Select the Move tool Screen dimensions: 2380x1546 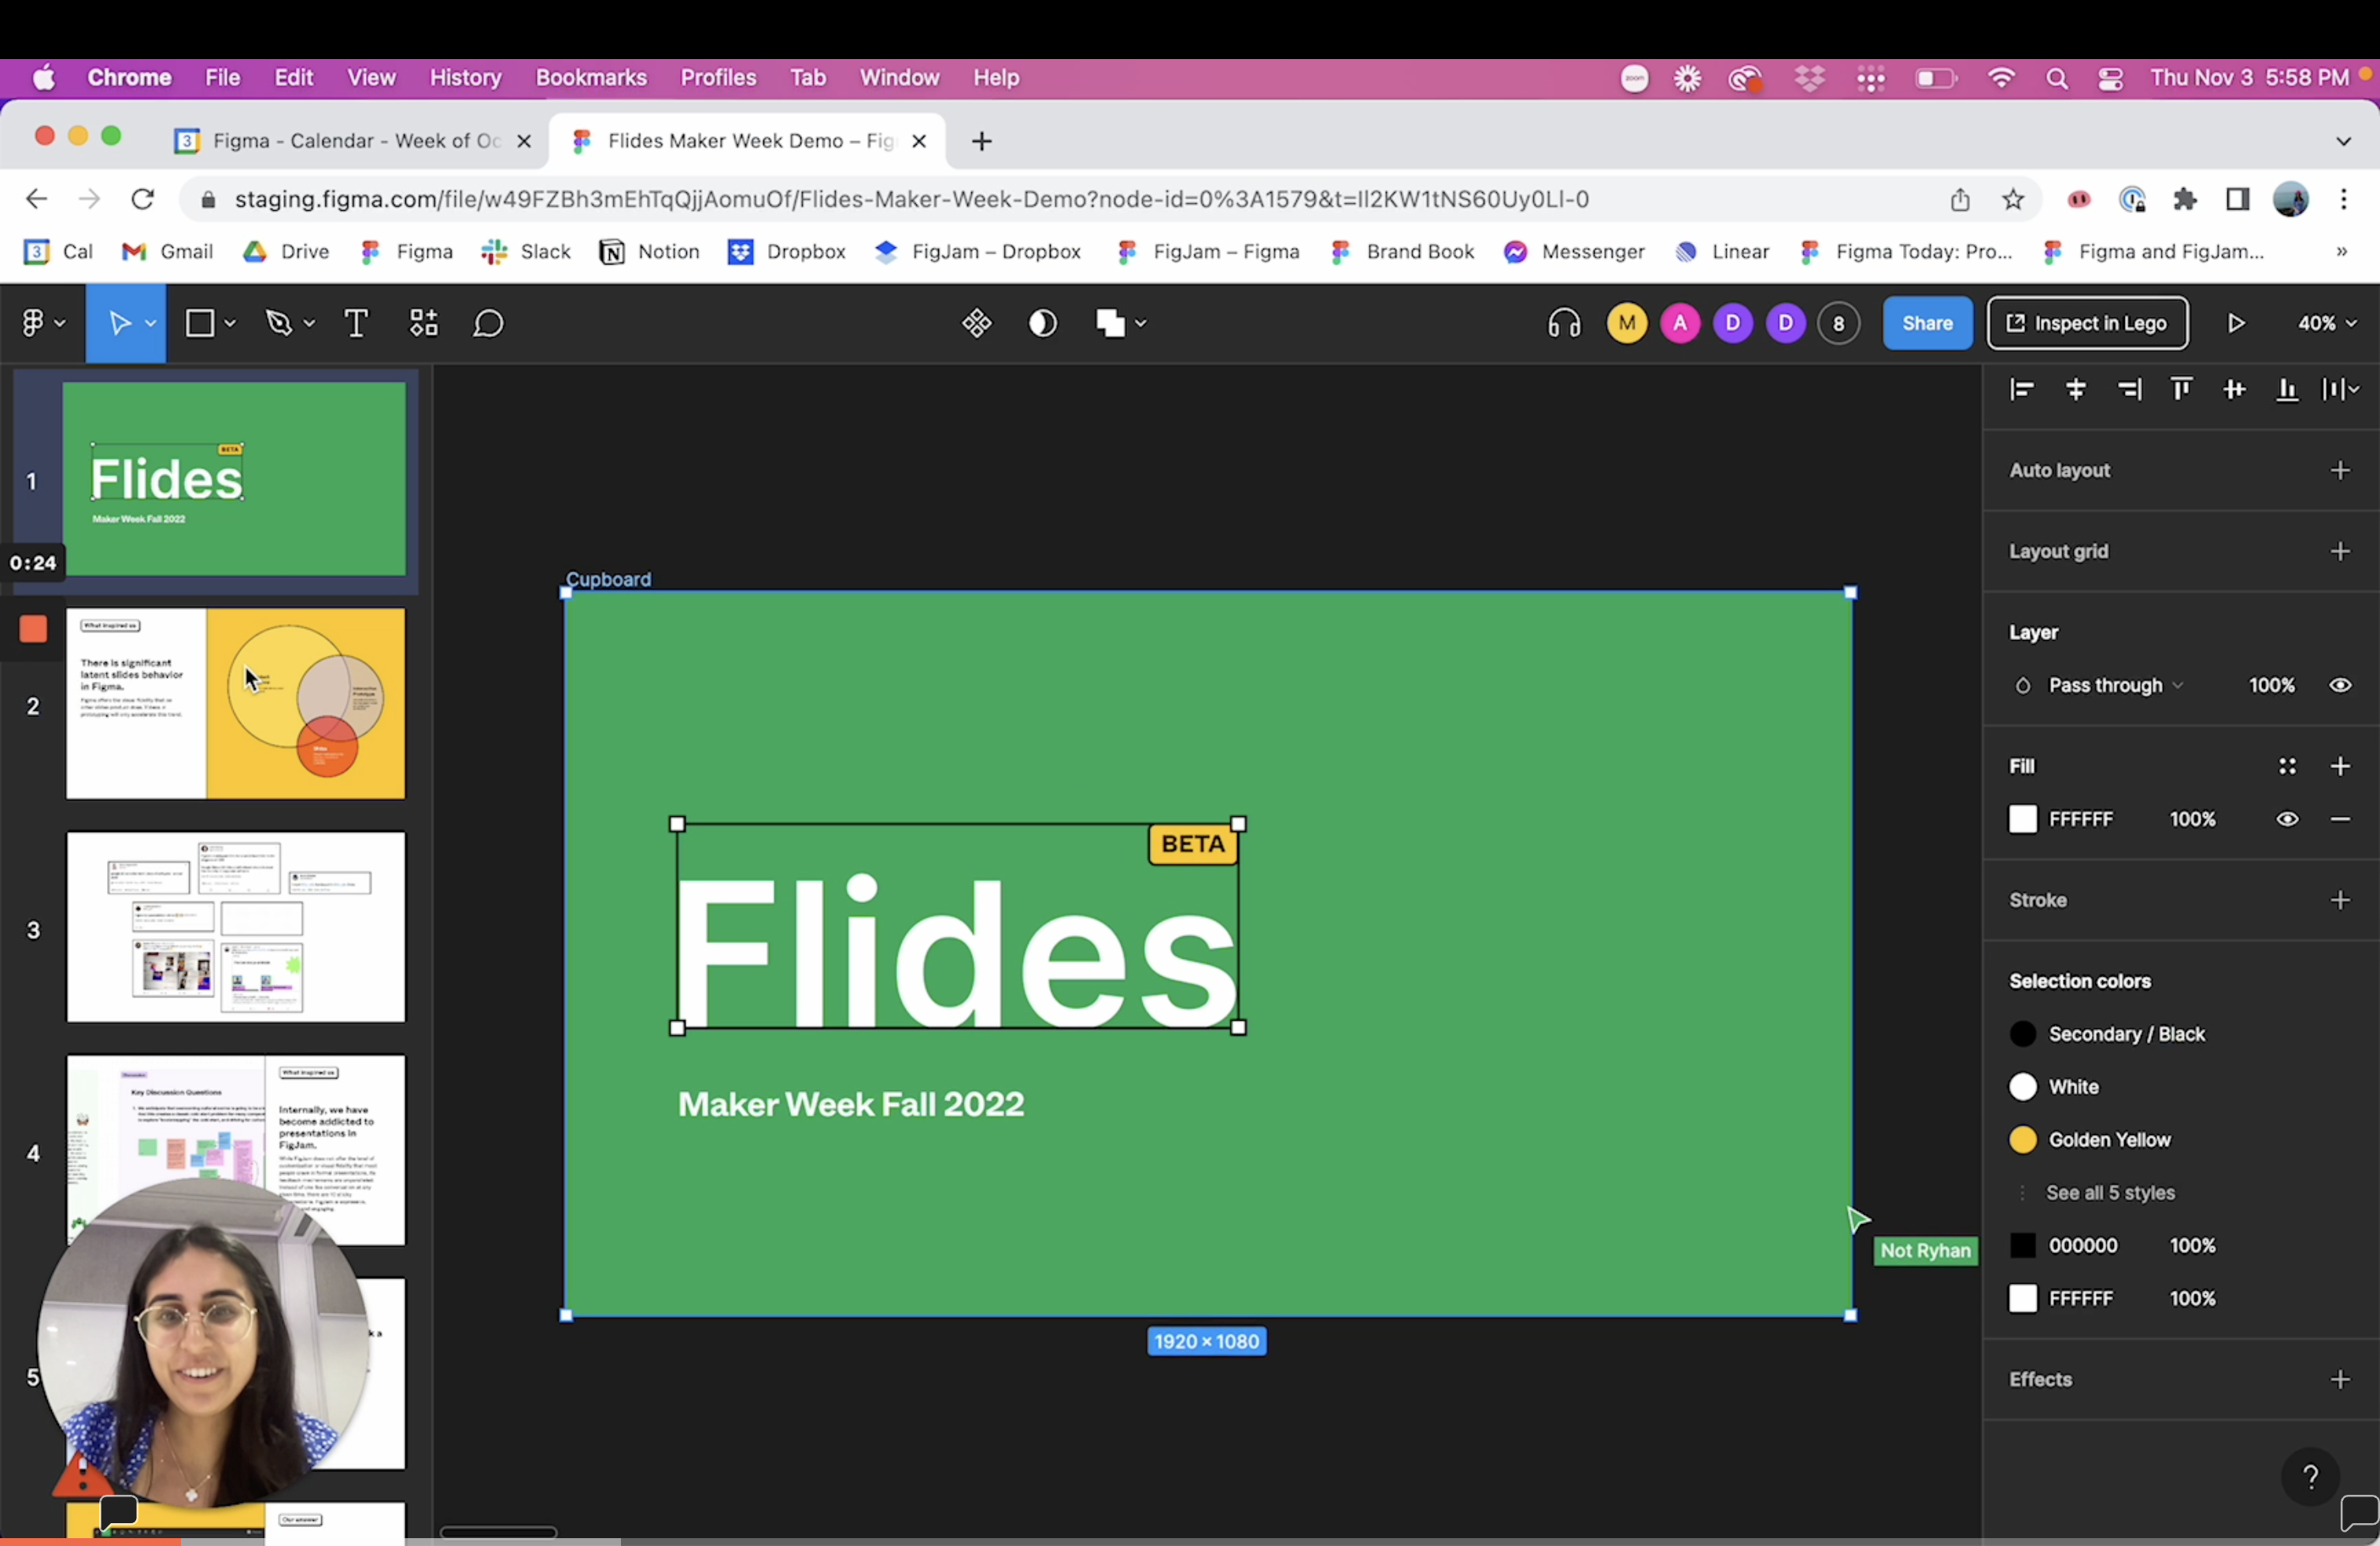(119, 323)
